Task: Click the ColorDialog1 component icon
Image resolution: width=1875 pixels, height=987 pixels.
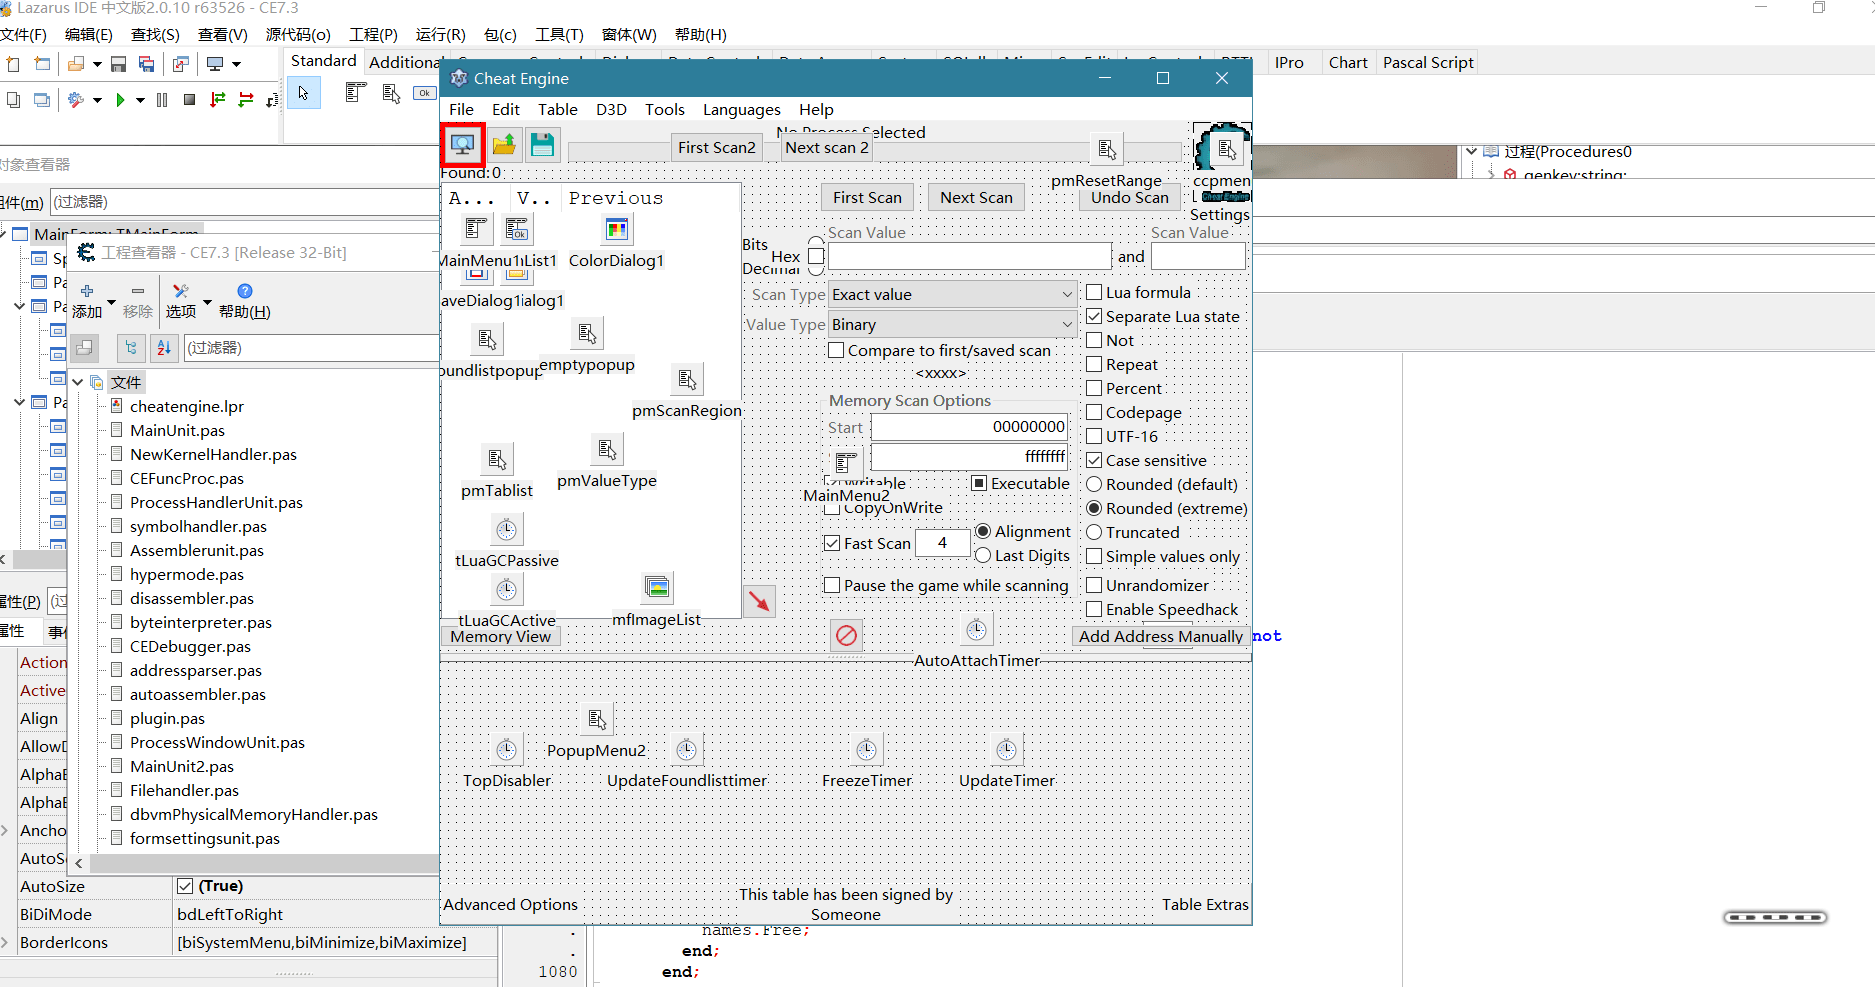Action: [617, 230]
